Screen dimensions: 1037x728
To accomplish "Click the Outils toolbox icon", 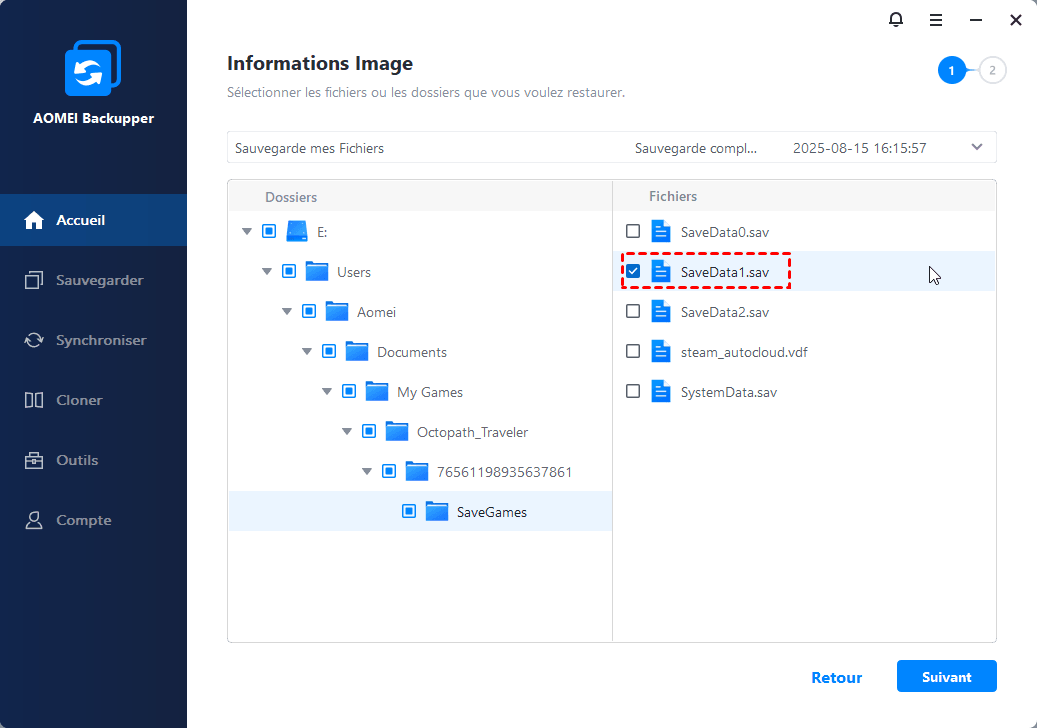I will 34,460.
